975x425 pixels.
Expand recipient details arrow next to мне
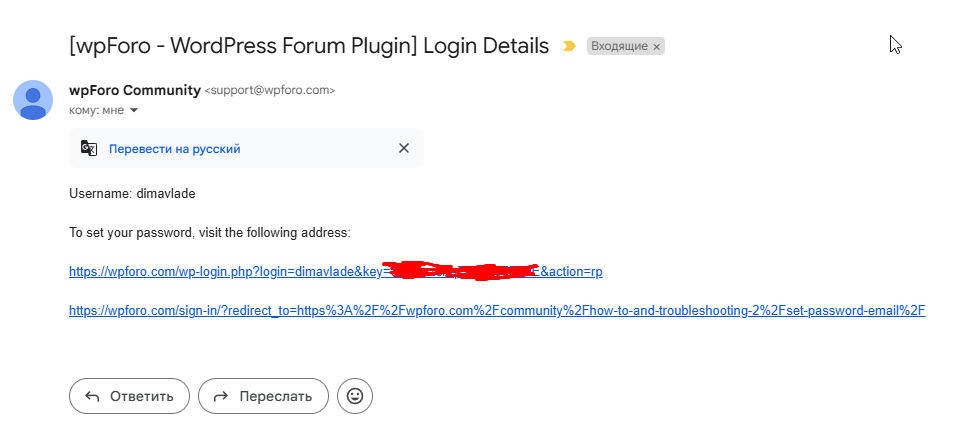point(133,111)
